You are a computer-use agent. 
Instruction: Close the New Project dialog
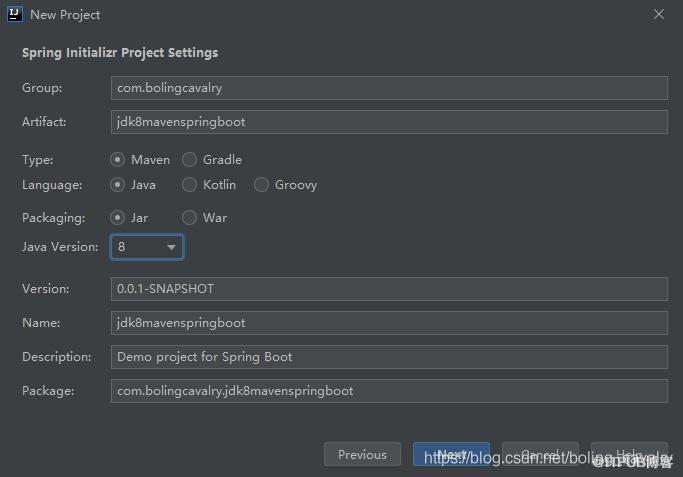coord(659,14)
